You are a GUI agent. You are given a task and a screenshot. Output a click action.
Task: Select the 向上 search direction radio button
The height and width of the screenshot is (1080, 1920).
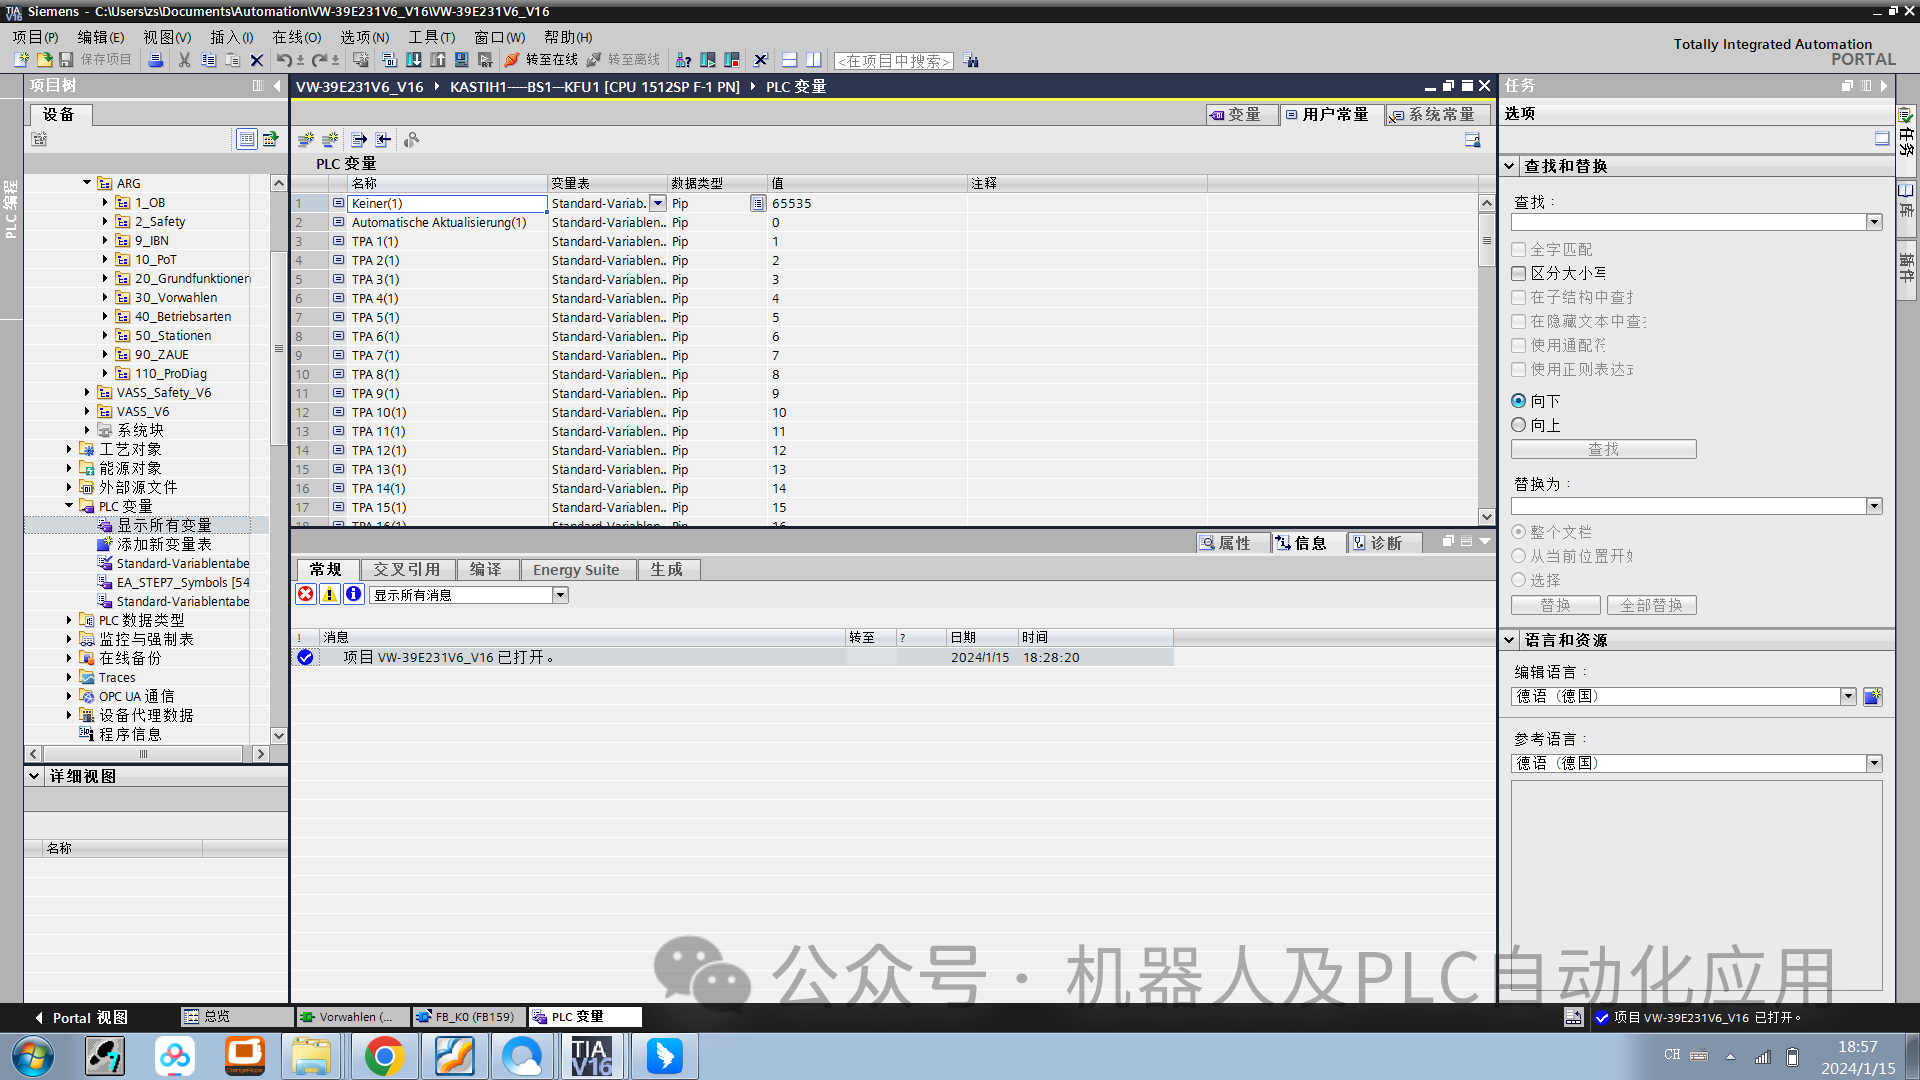1519,425
